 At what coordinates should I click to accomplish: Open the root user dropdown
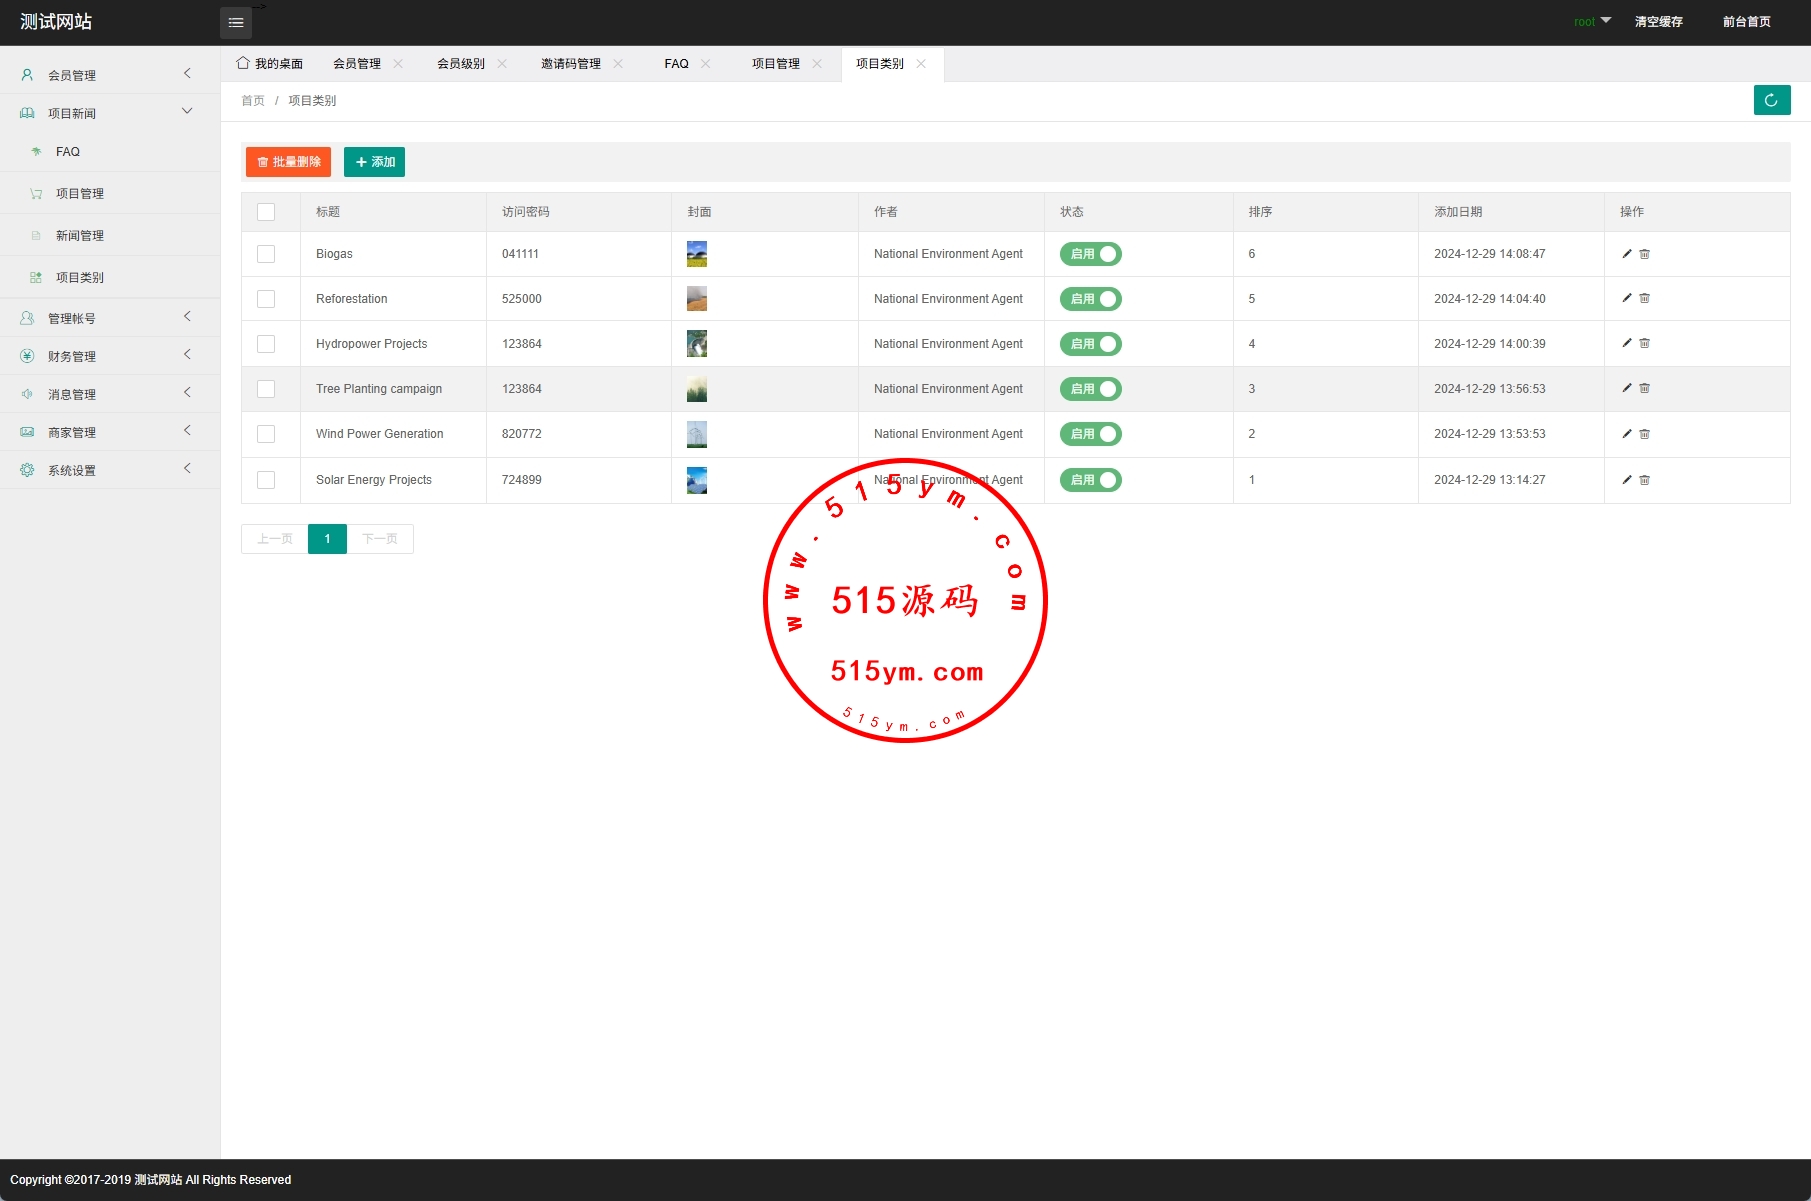[x=1591, y=22]
